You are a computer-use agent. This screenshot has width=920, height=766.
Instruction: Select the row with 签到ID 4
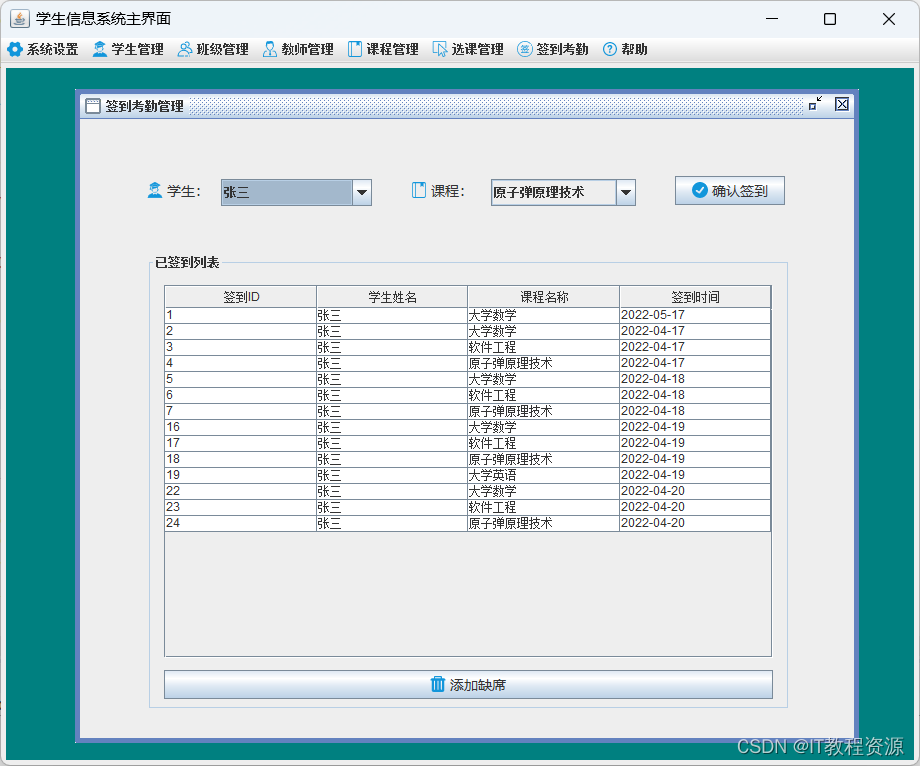tap(468, 363)
